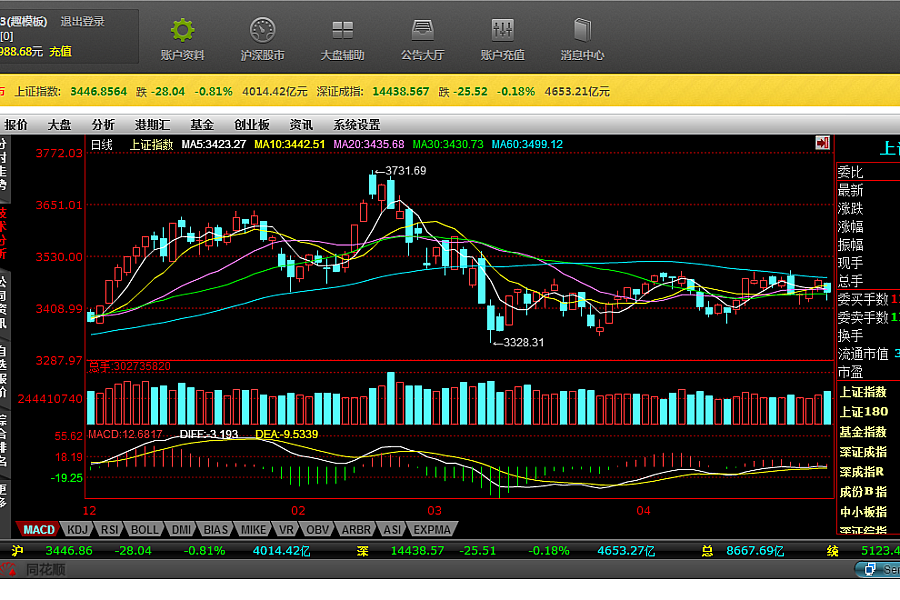Viewport: 900px width, 600px height.
Task: Select 深证成指 in index list
Action: pyautogui.click(x=863, y=452)
